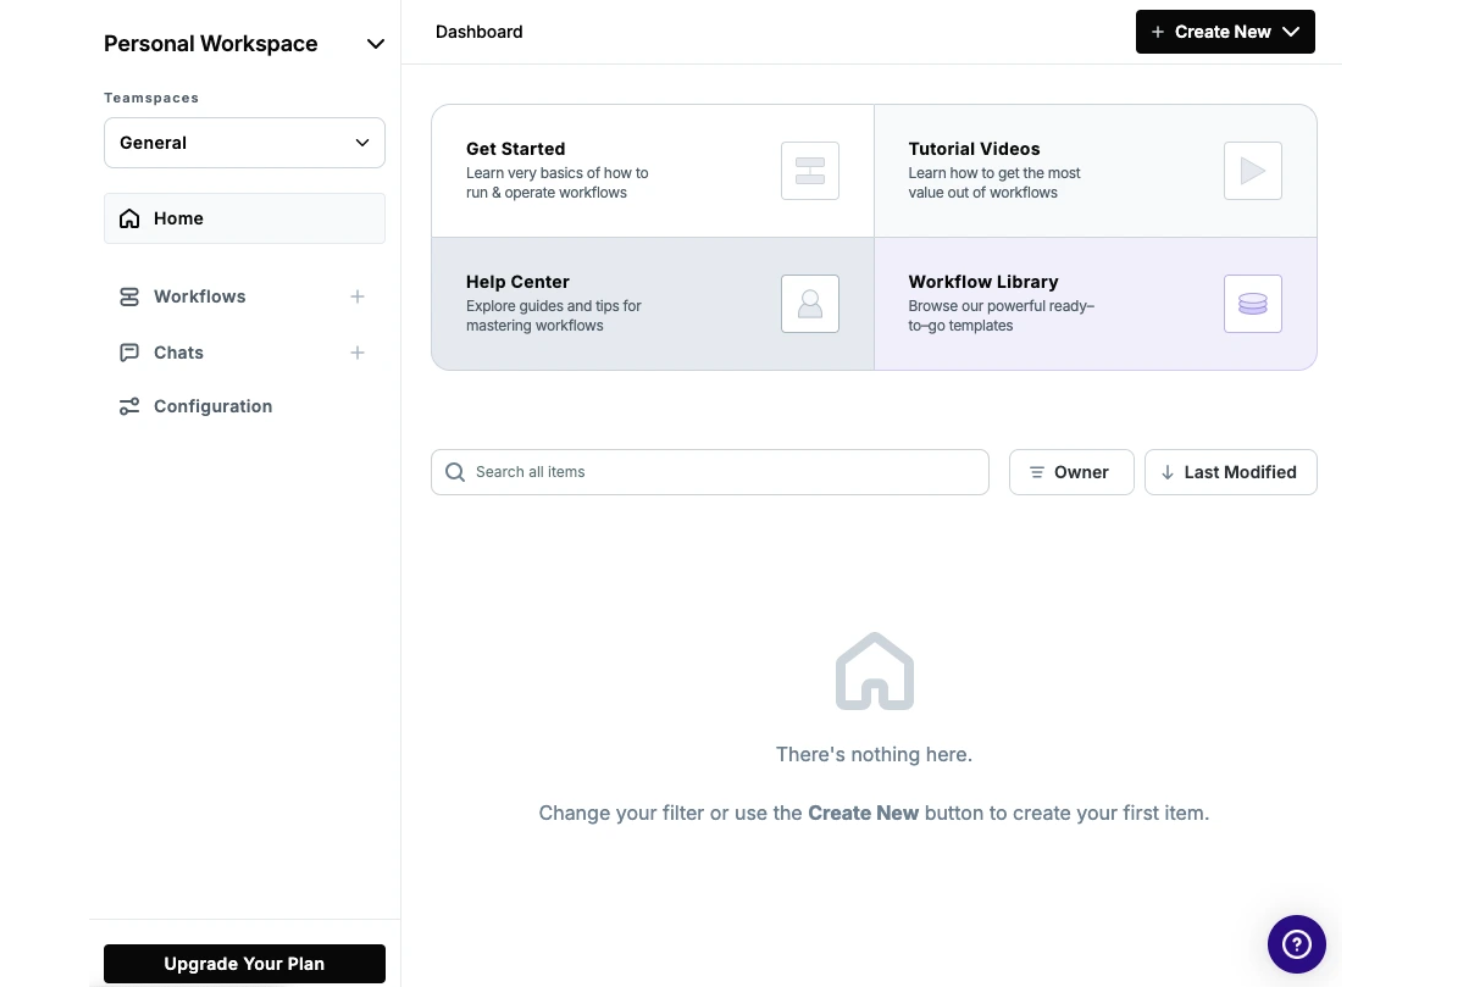Open the Owner filter
Image resolution: width=1480 pixels, height=987 pixels.
[1071, 471]
